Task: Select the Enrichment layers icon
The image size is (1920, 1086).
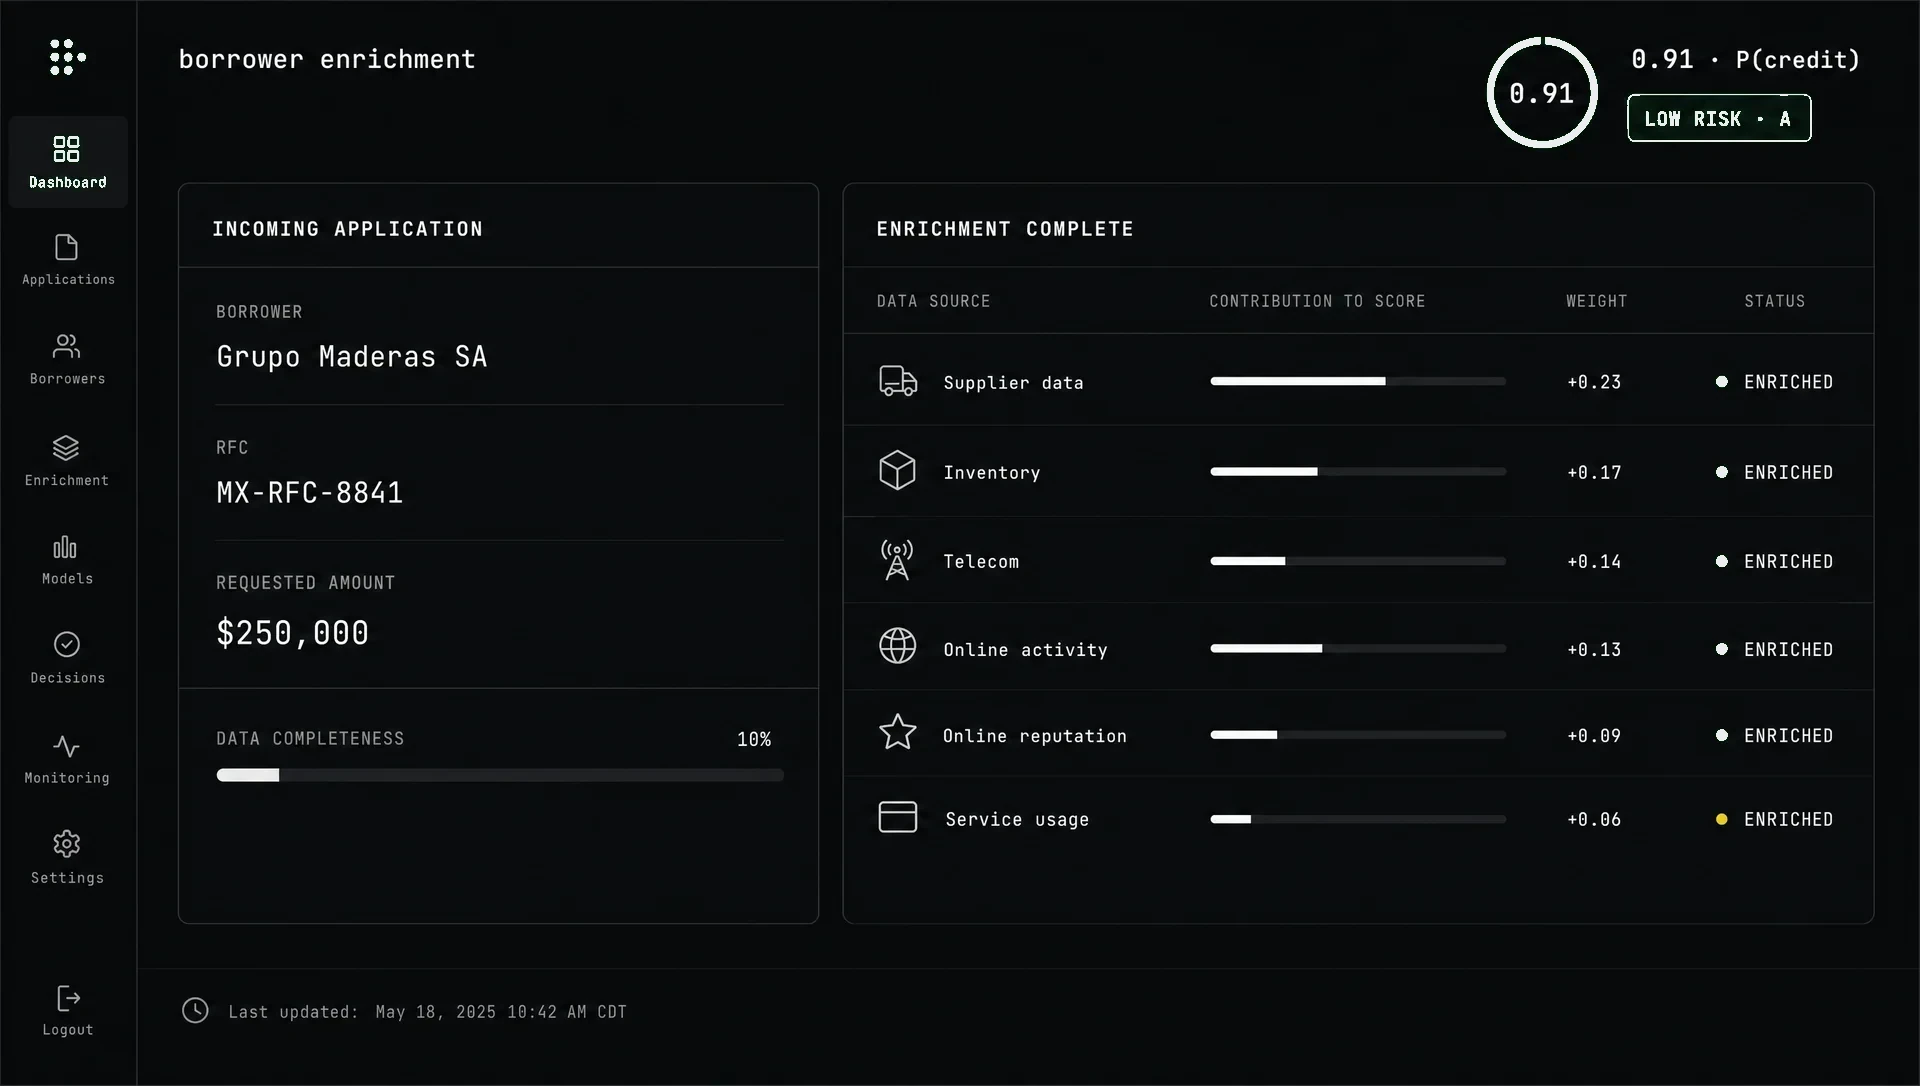Action: point(67,447)
